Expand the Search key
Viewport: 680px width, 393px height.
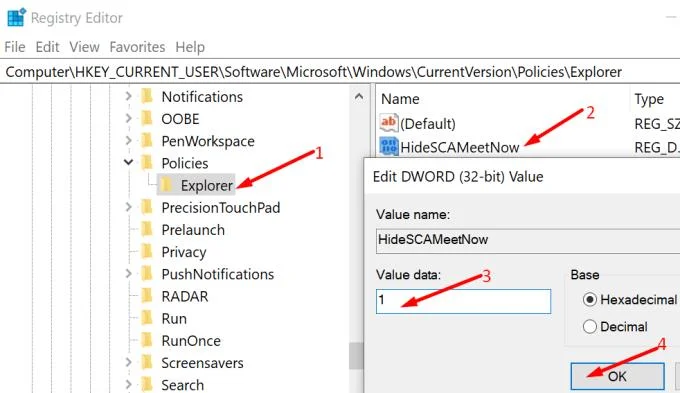click(128, 384)
